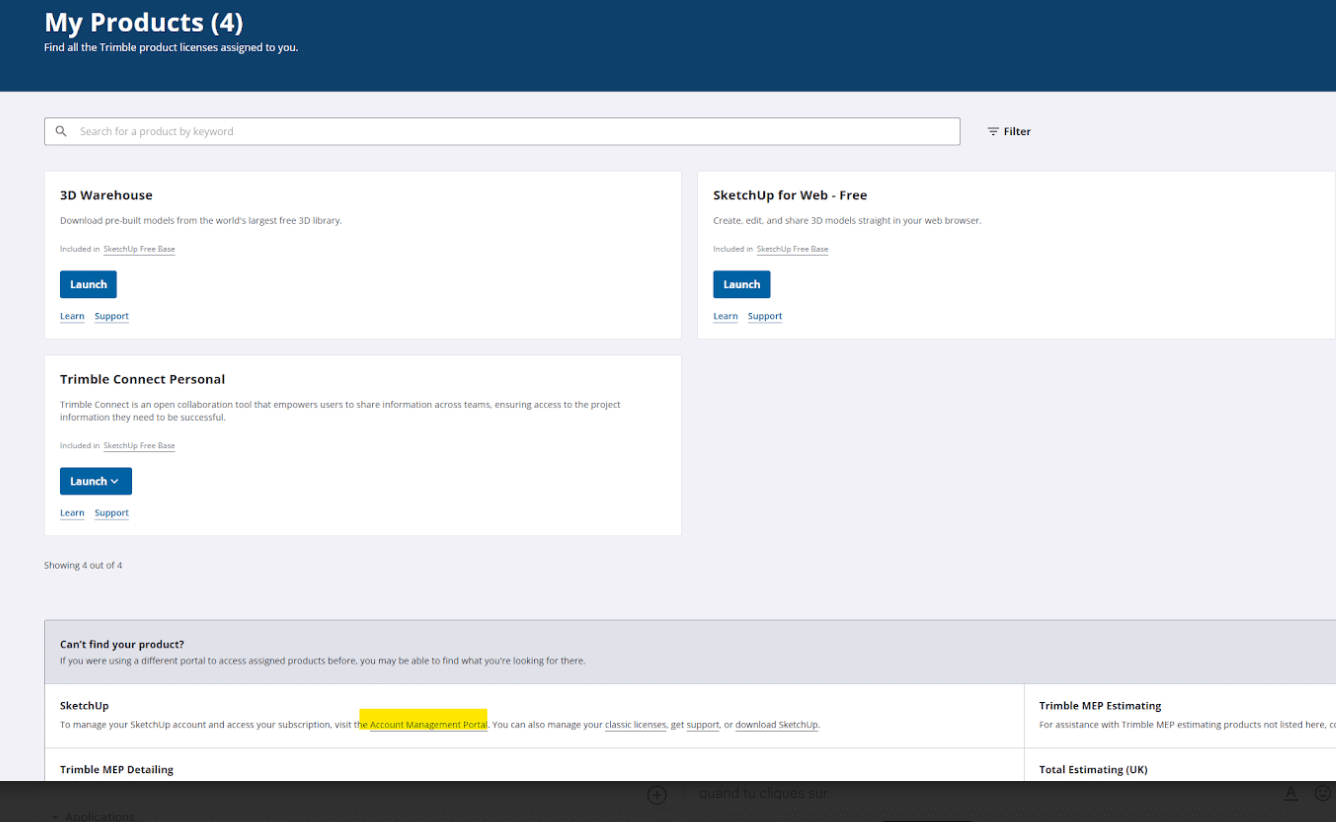The width and height of the screenshot is (1336, 822).
Task: Open the Learn link under Trimble Connect Personal
Action: point(72,513)
